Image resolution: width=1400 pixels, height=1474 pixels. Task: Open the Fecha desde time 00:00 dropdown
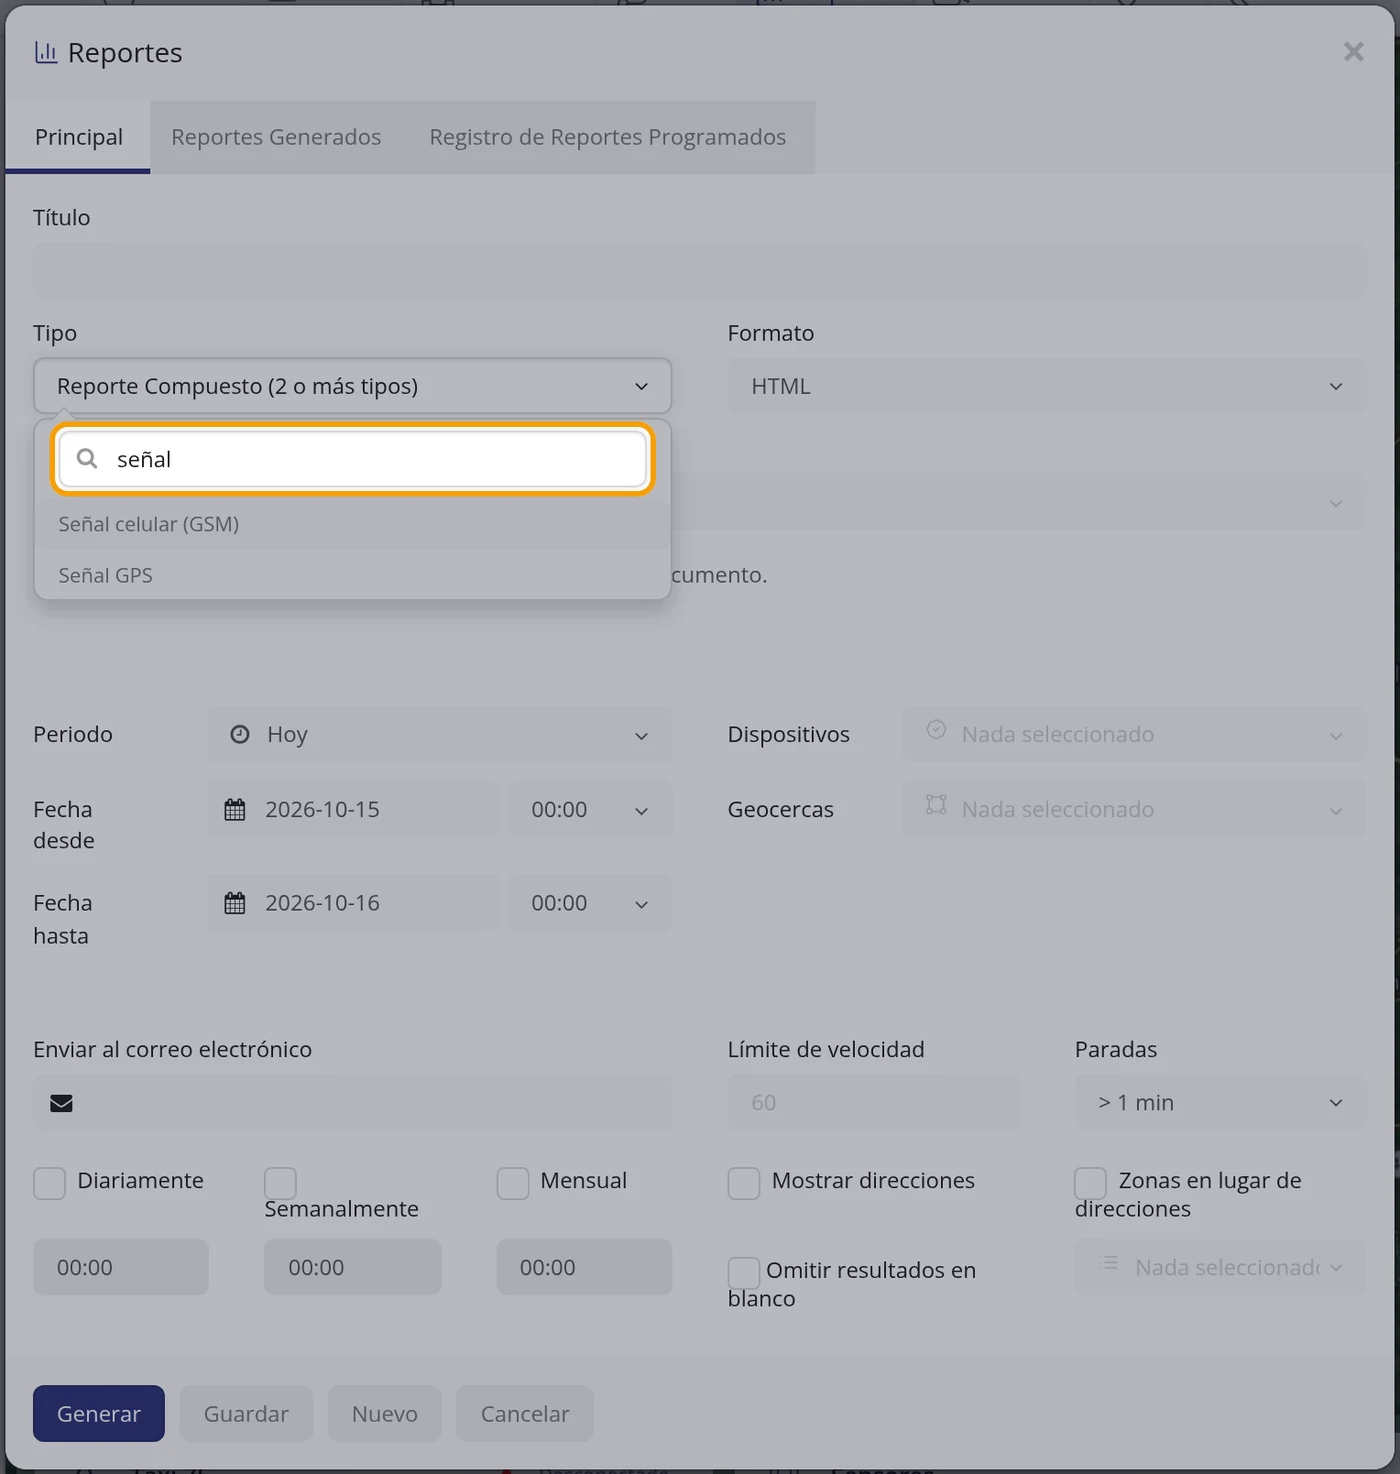[x=590, y=809]
